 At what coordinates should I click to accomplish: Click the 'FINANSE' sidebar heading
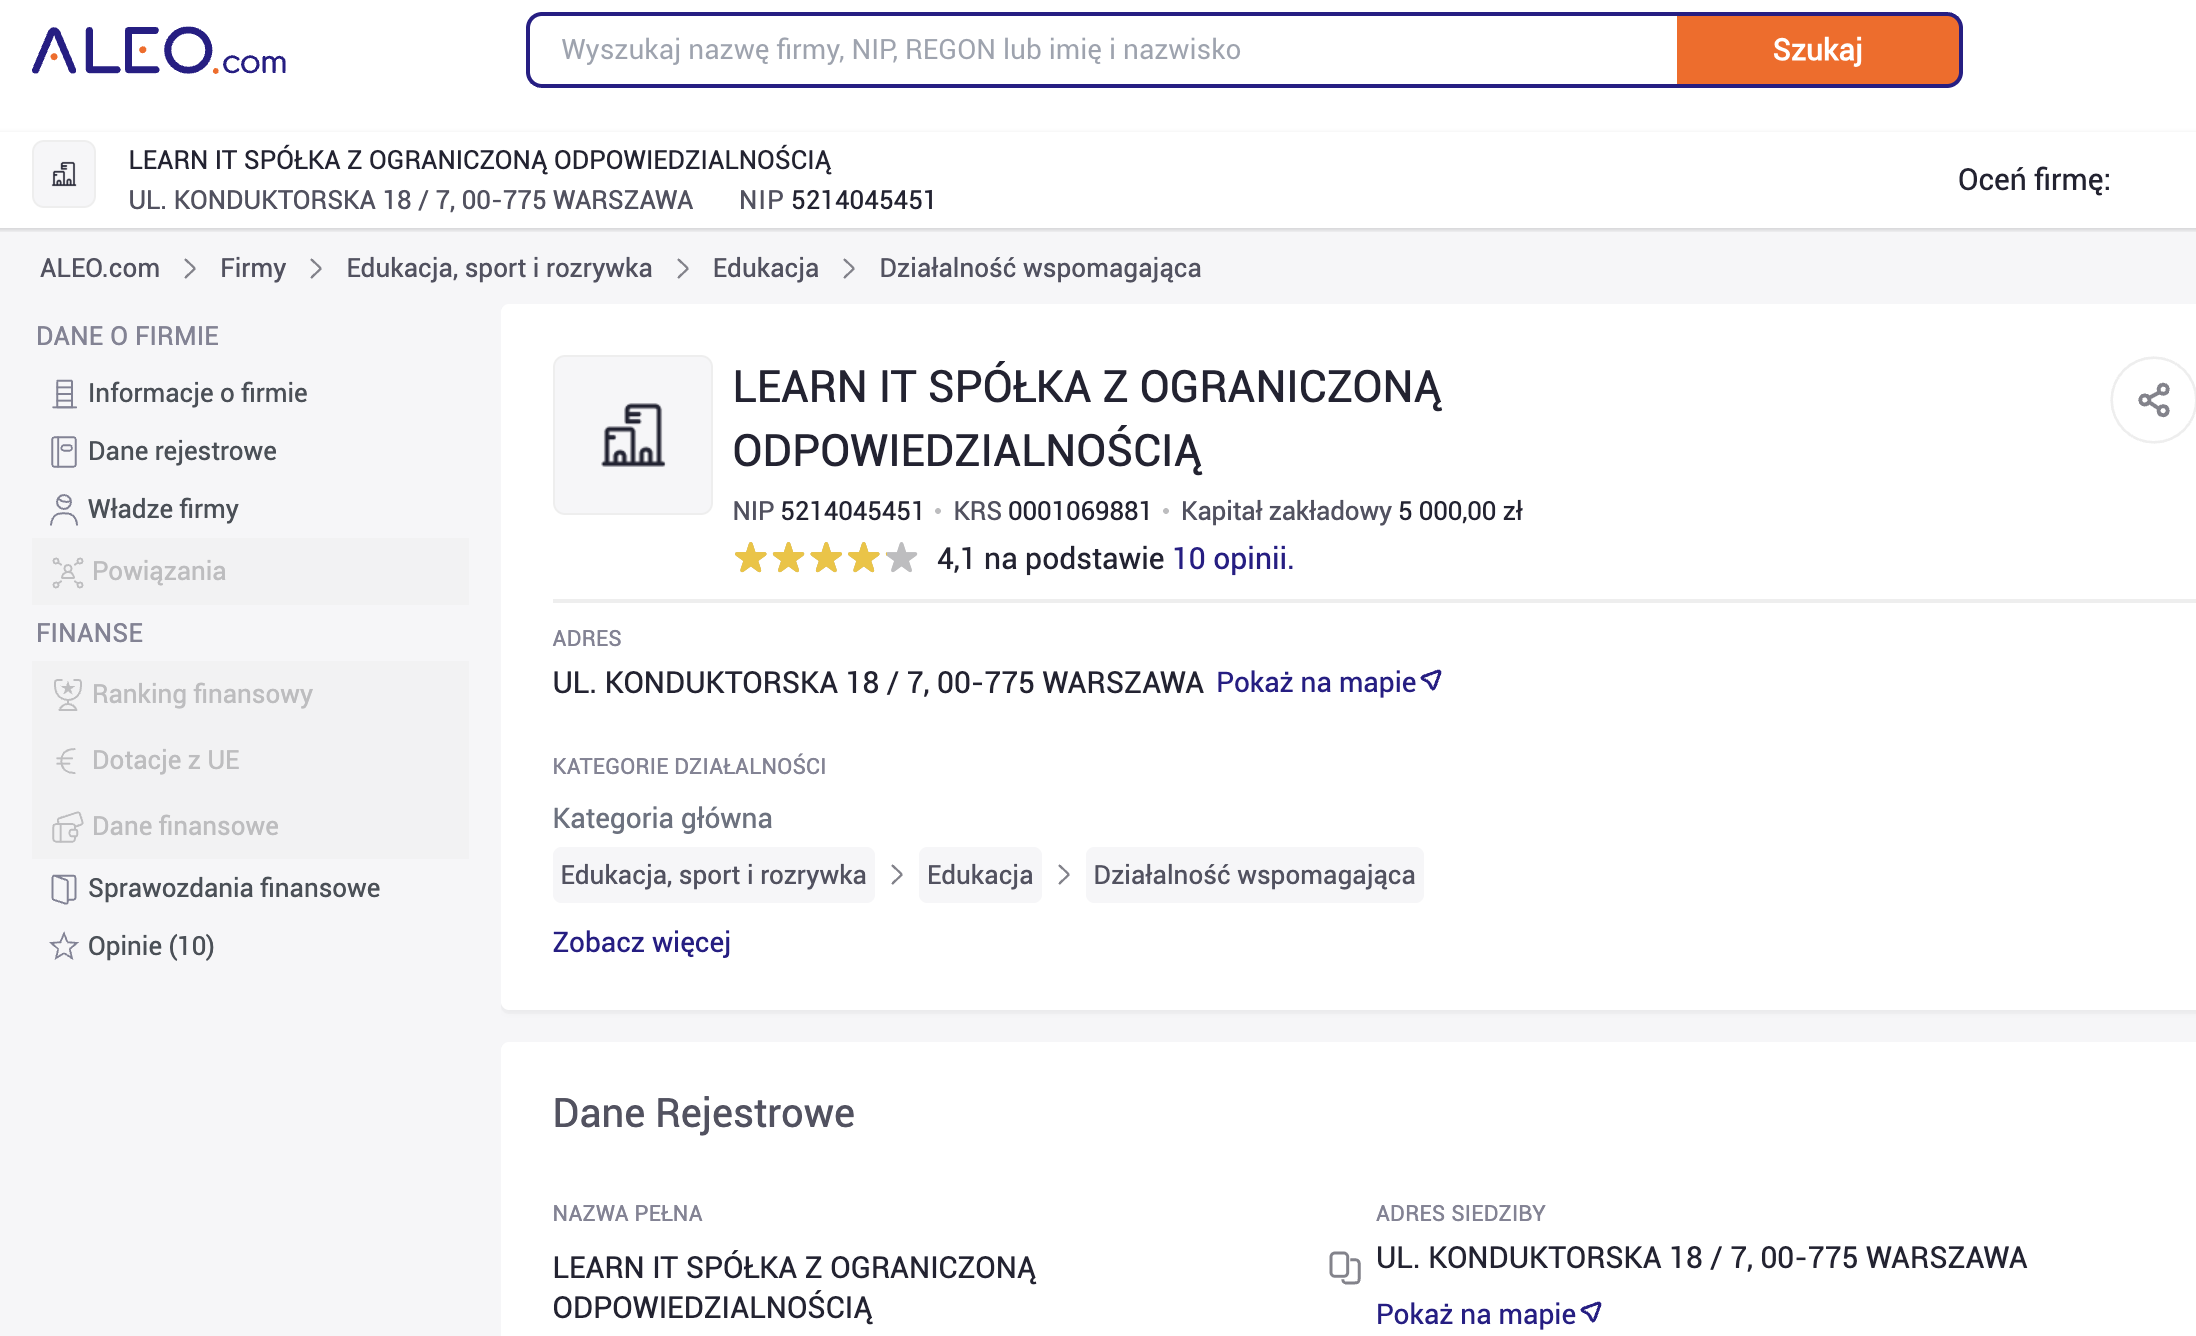(x=89, y=633)
